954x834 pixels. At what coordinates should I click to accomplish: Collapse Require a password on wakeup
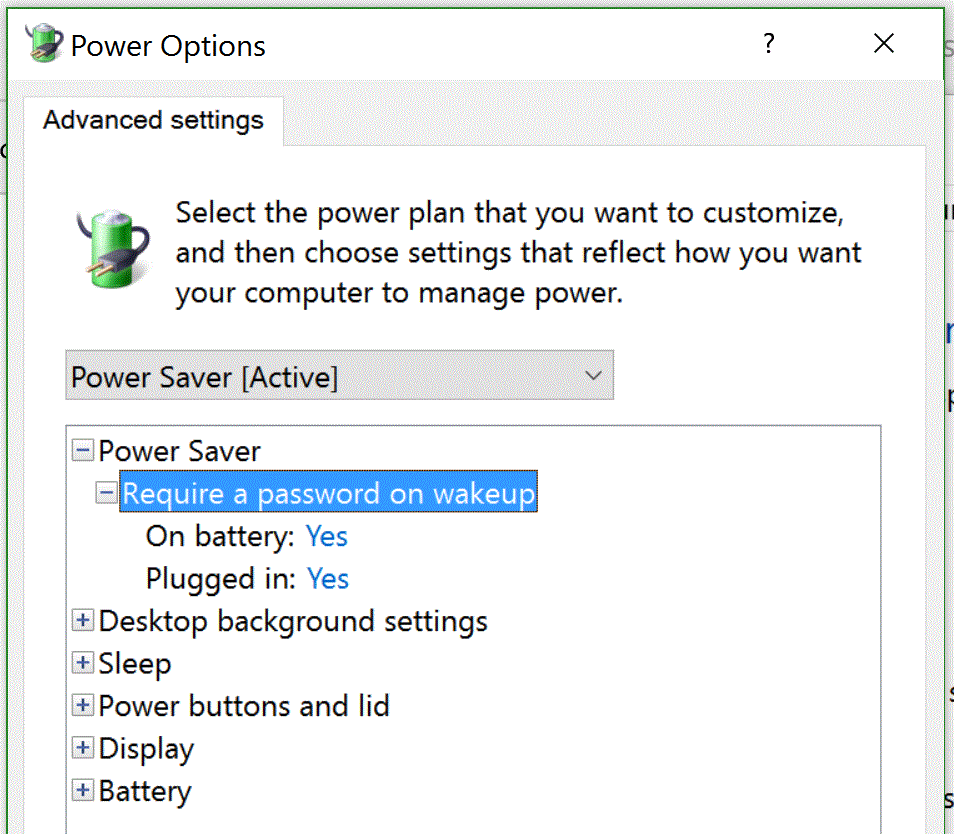click(106, 492)
